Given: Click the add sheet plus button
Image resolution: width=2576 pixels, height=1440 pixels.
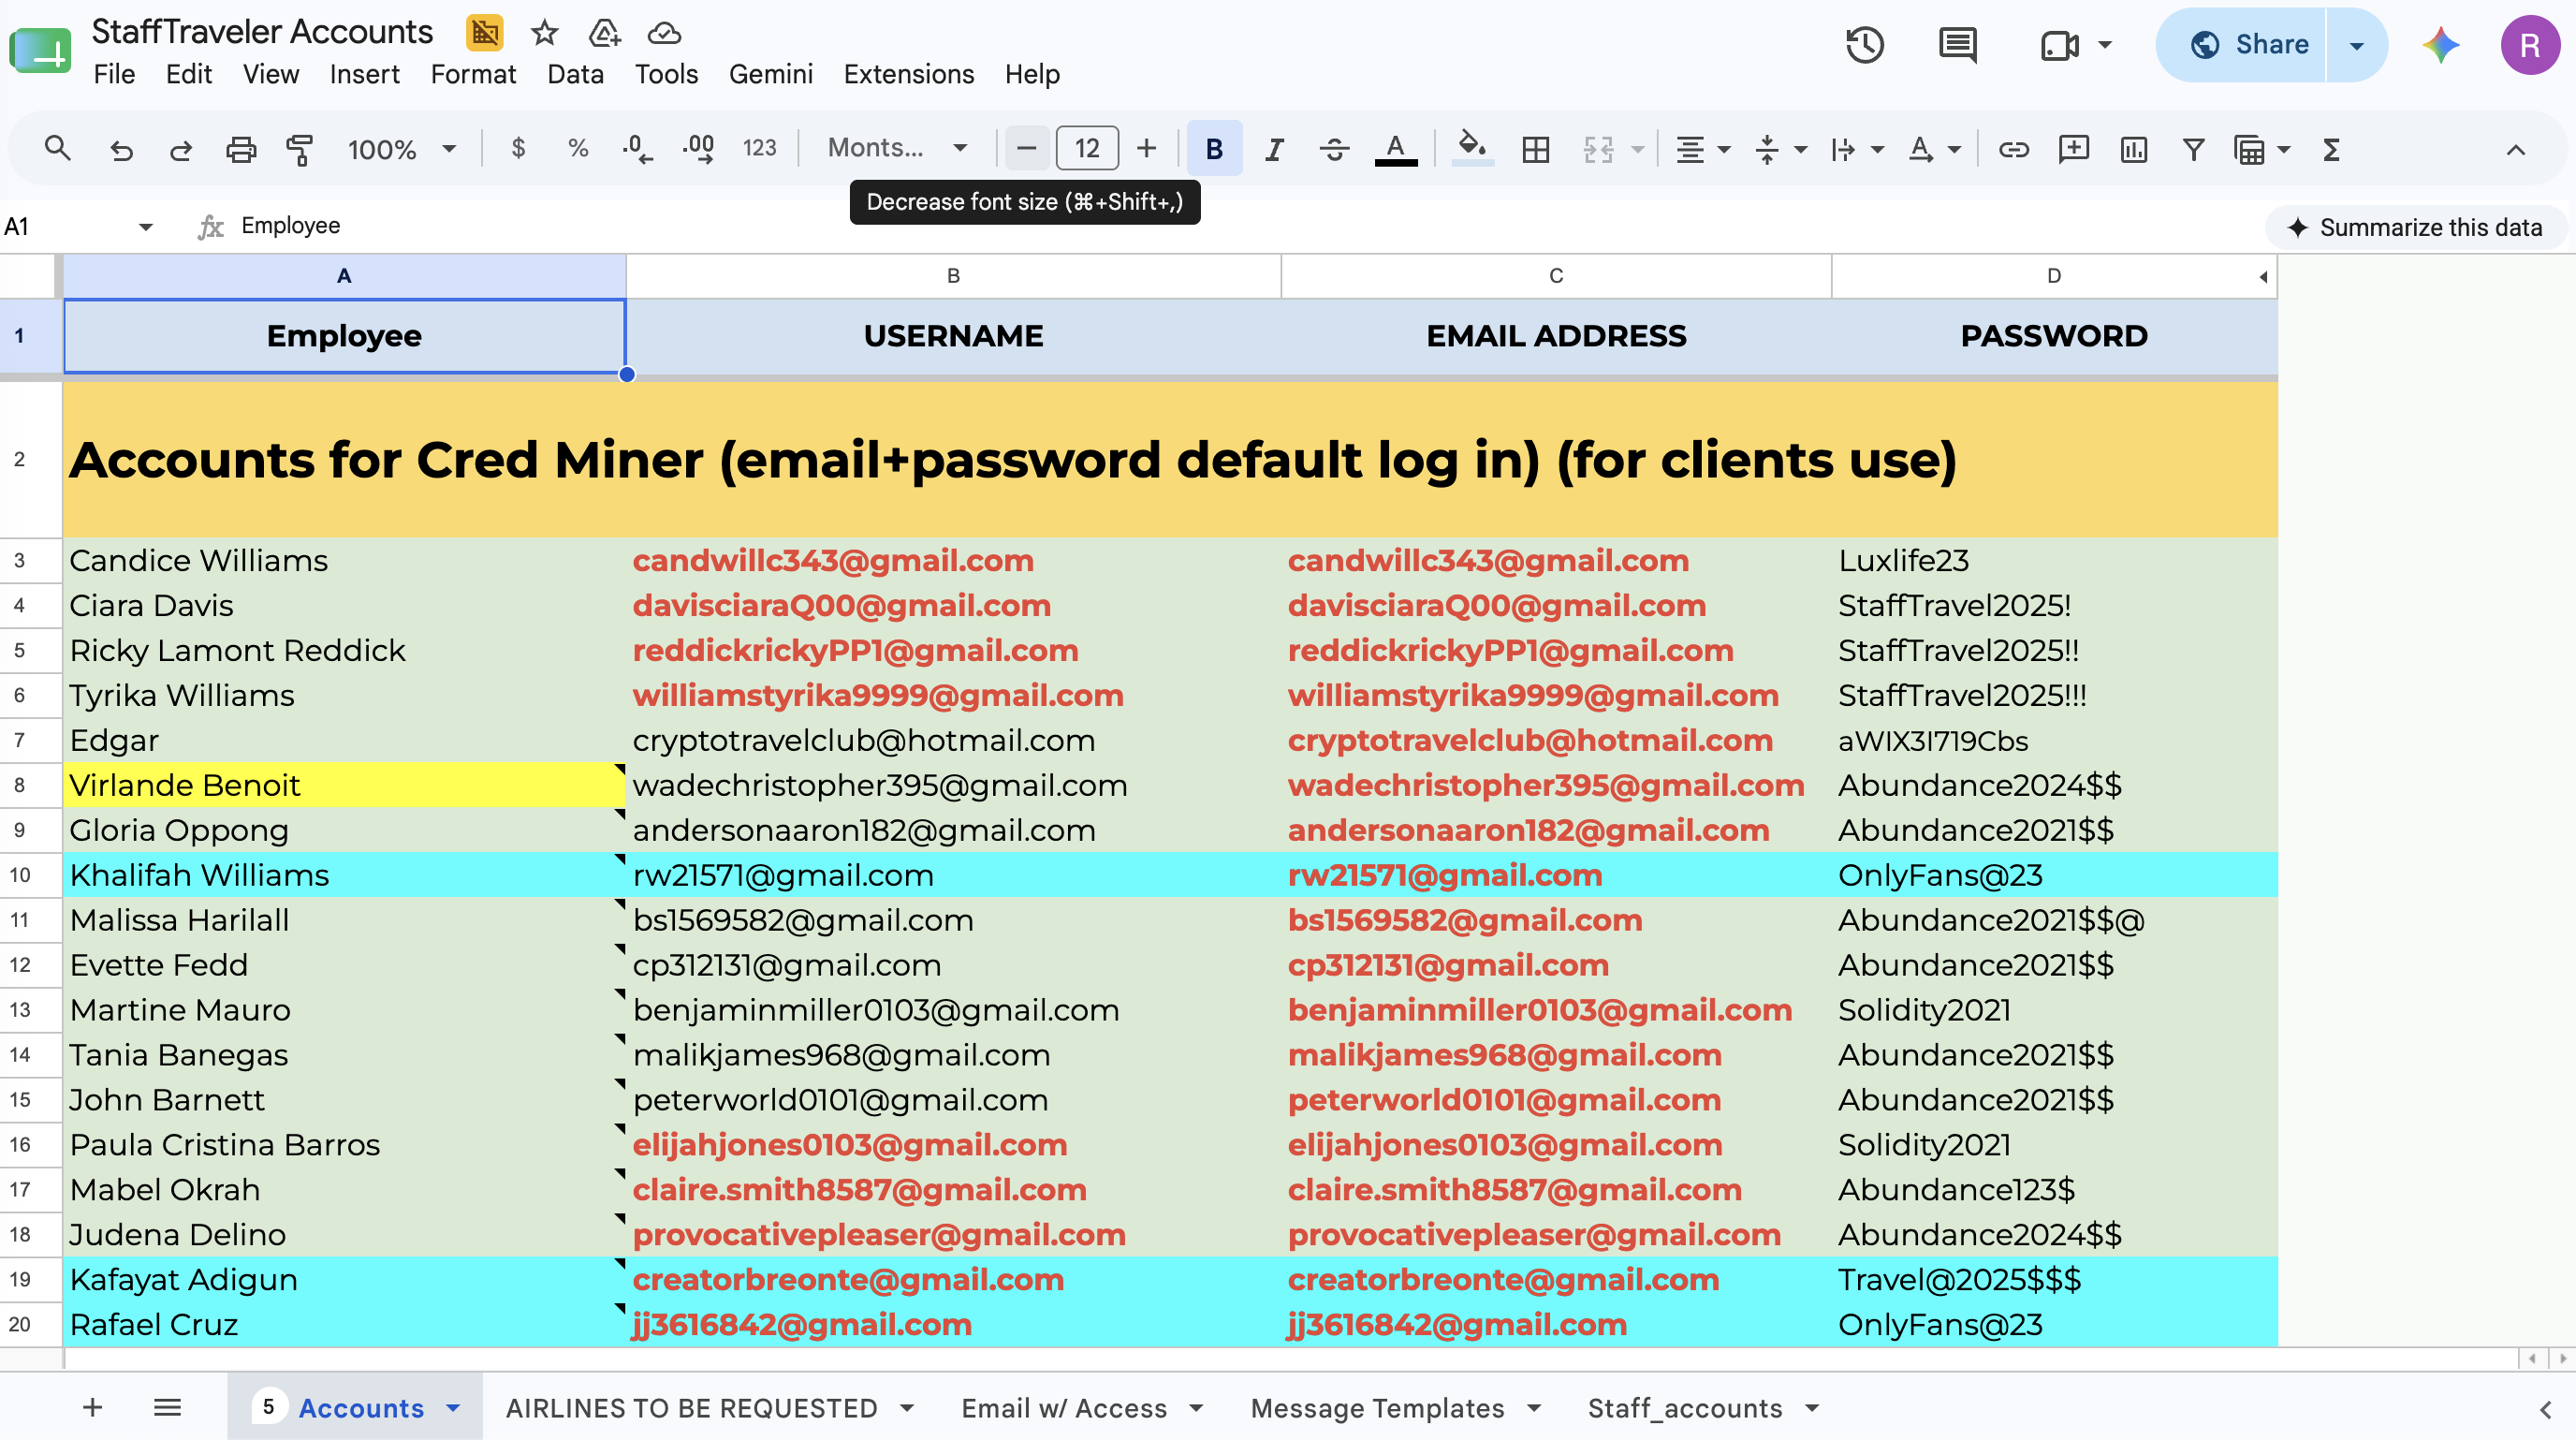Looking at the screenshot, I should tap(92, 1408).
